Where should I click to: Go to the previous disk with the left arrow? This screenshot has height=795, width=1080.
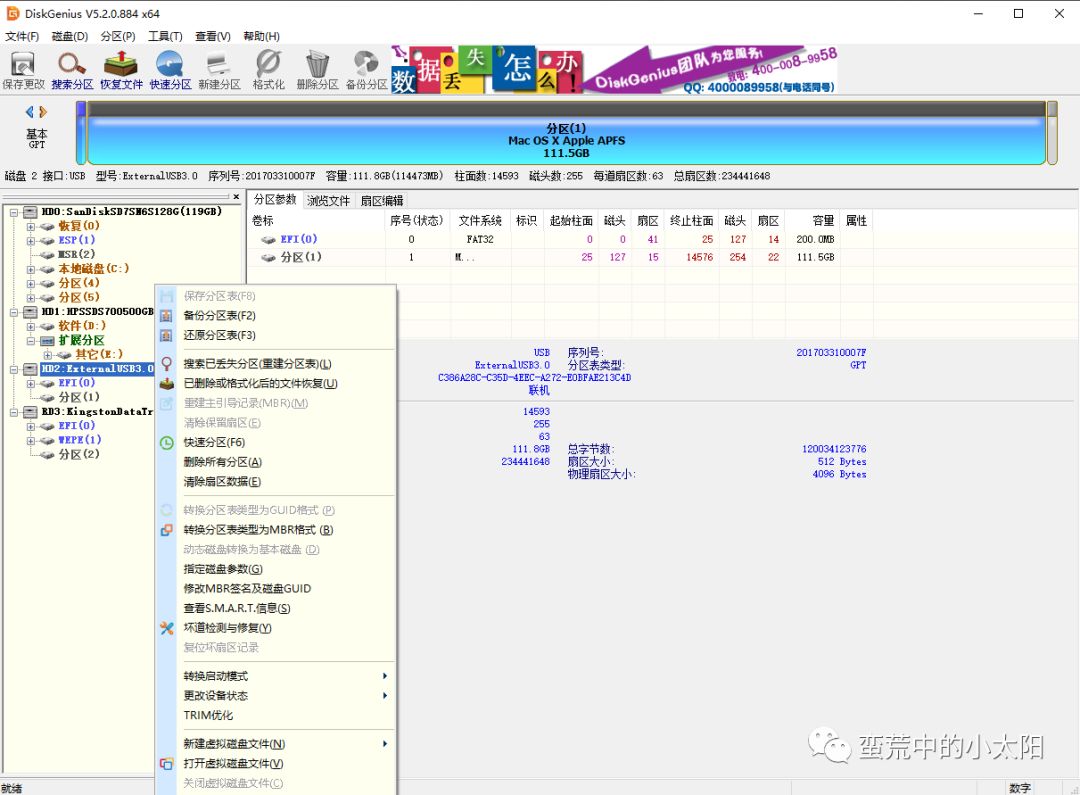click(30, 112)
